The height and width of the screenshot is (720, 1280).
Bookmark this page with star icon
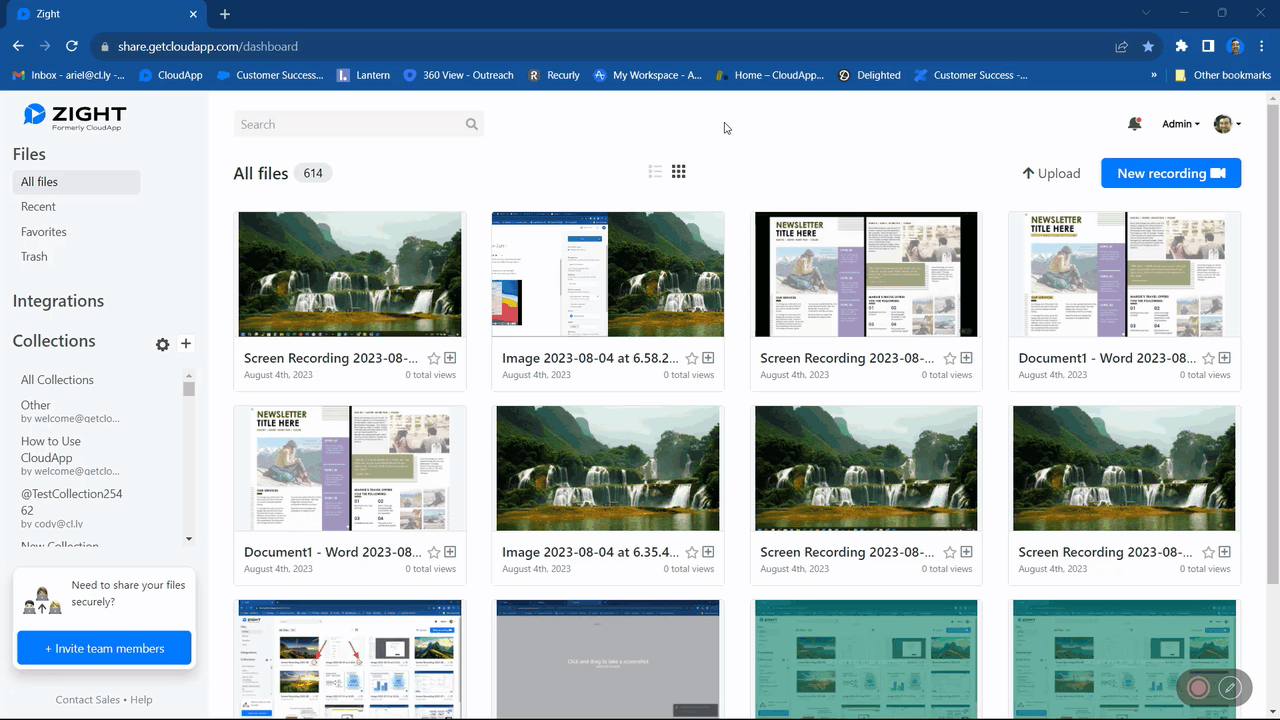click(1148, 46)
